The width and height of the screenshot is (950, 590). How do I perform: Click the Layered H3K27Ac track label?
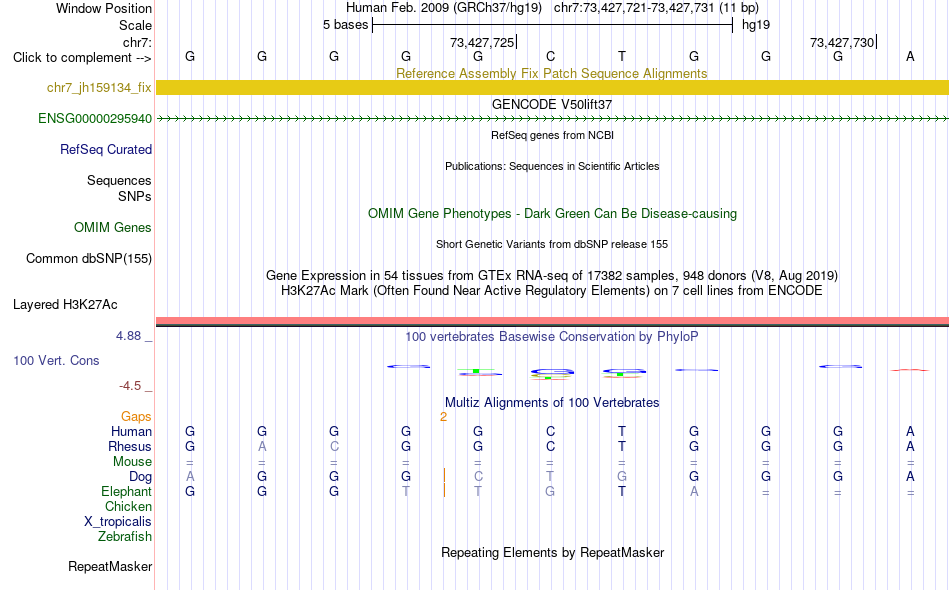(65, 305)
